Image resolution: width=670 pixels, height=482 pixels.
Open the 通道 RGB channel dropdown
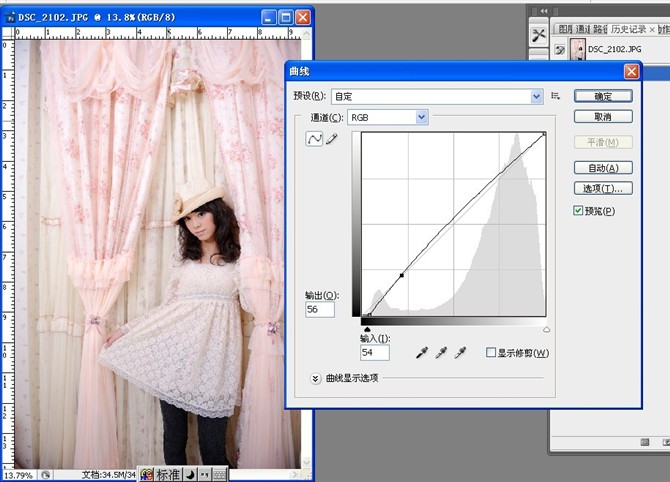click(x=388, y=117)
